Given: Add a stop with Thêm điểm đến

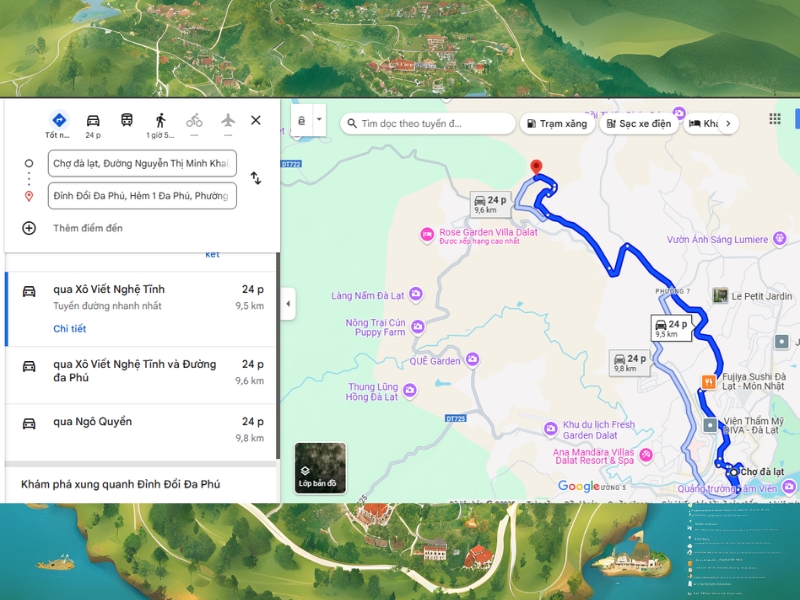Looking at the screenshot, I should [x=87, y=228].
